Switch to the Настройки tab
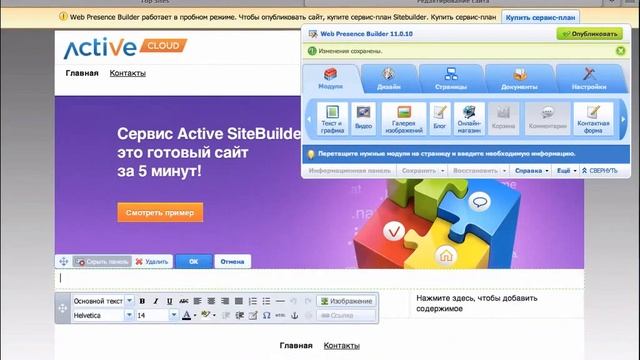Viewport: 640px width, 360px height. click(x=589, y=78)
